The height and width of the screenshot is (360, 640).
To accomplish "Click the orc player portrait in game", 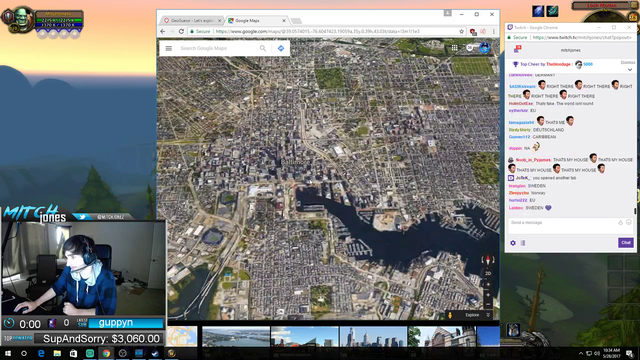I will [21, 18].
